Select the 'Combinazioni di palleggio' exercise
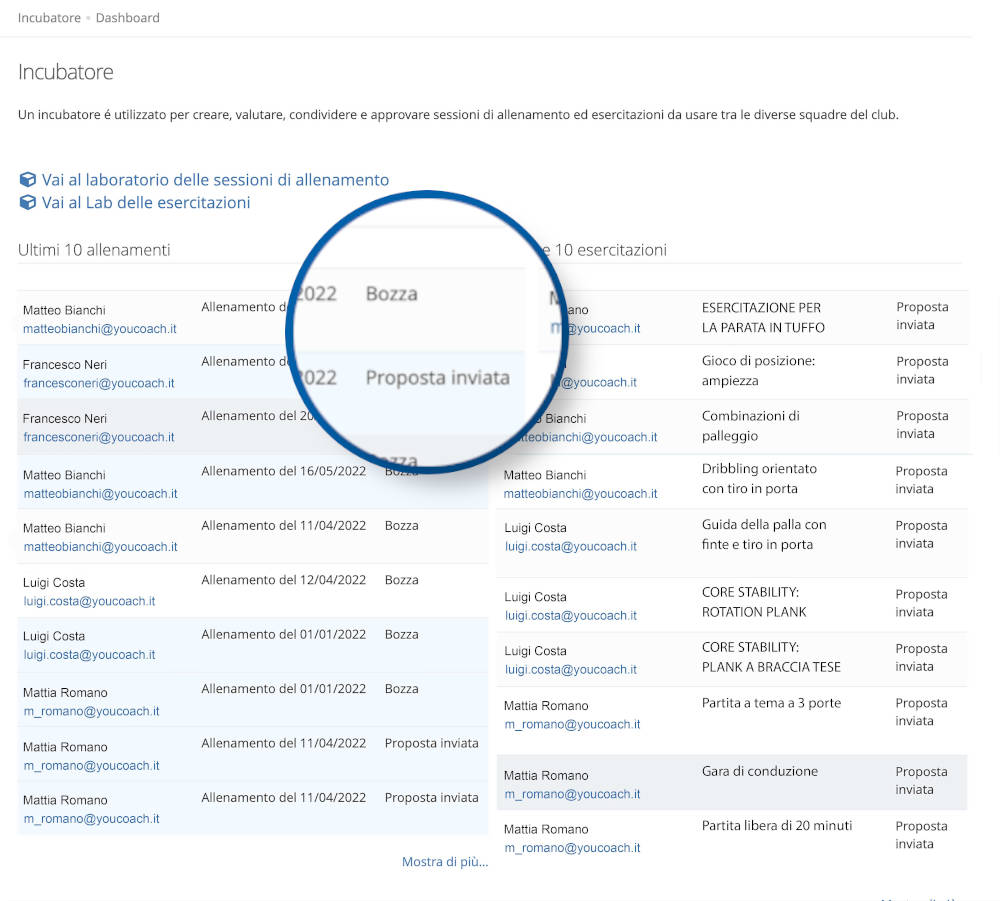This screenshot has width=1000, height=901. (750, 425)
